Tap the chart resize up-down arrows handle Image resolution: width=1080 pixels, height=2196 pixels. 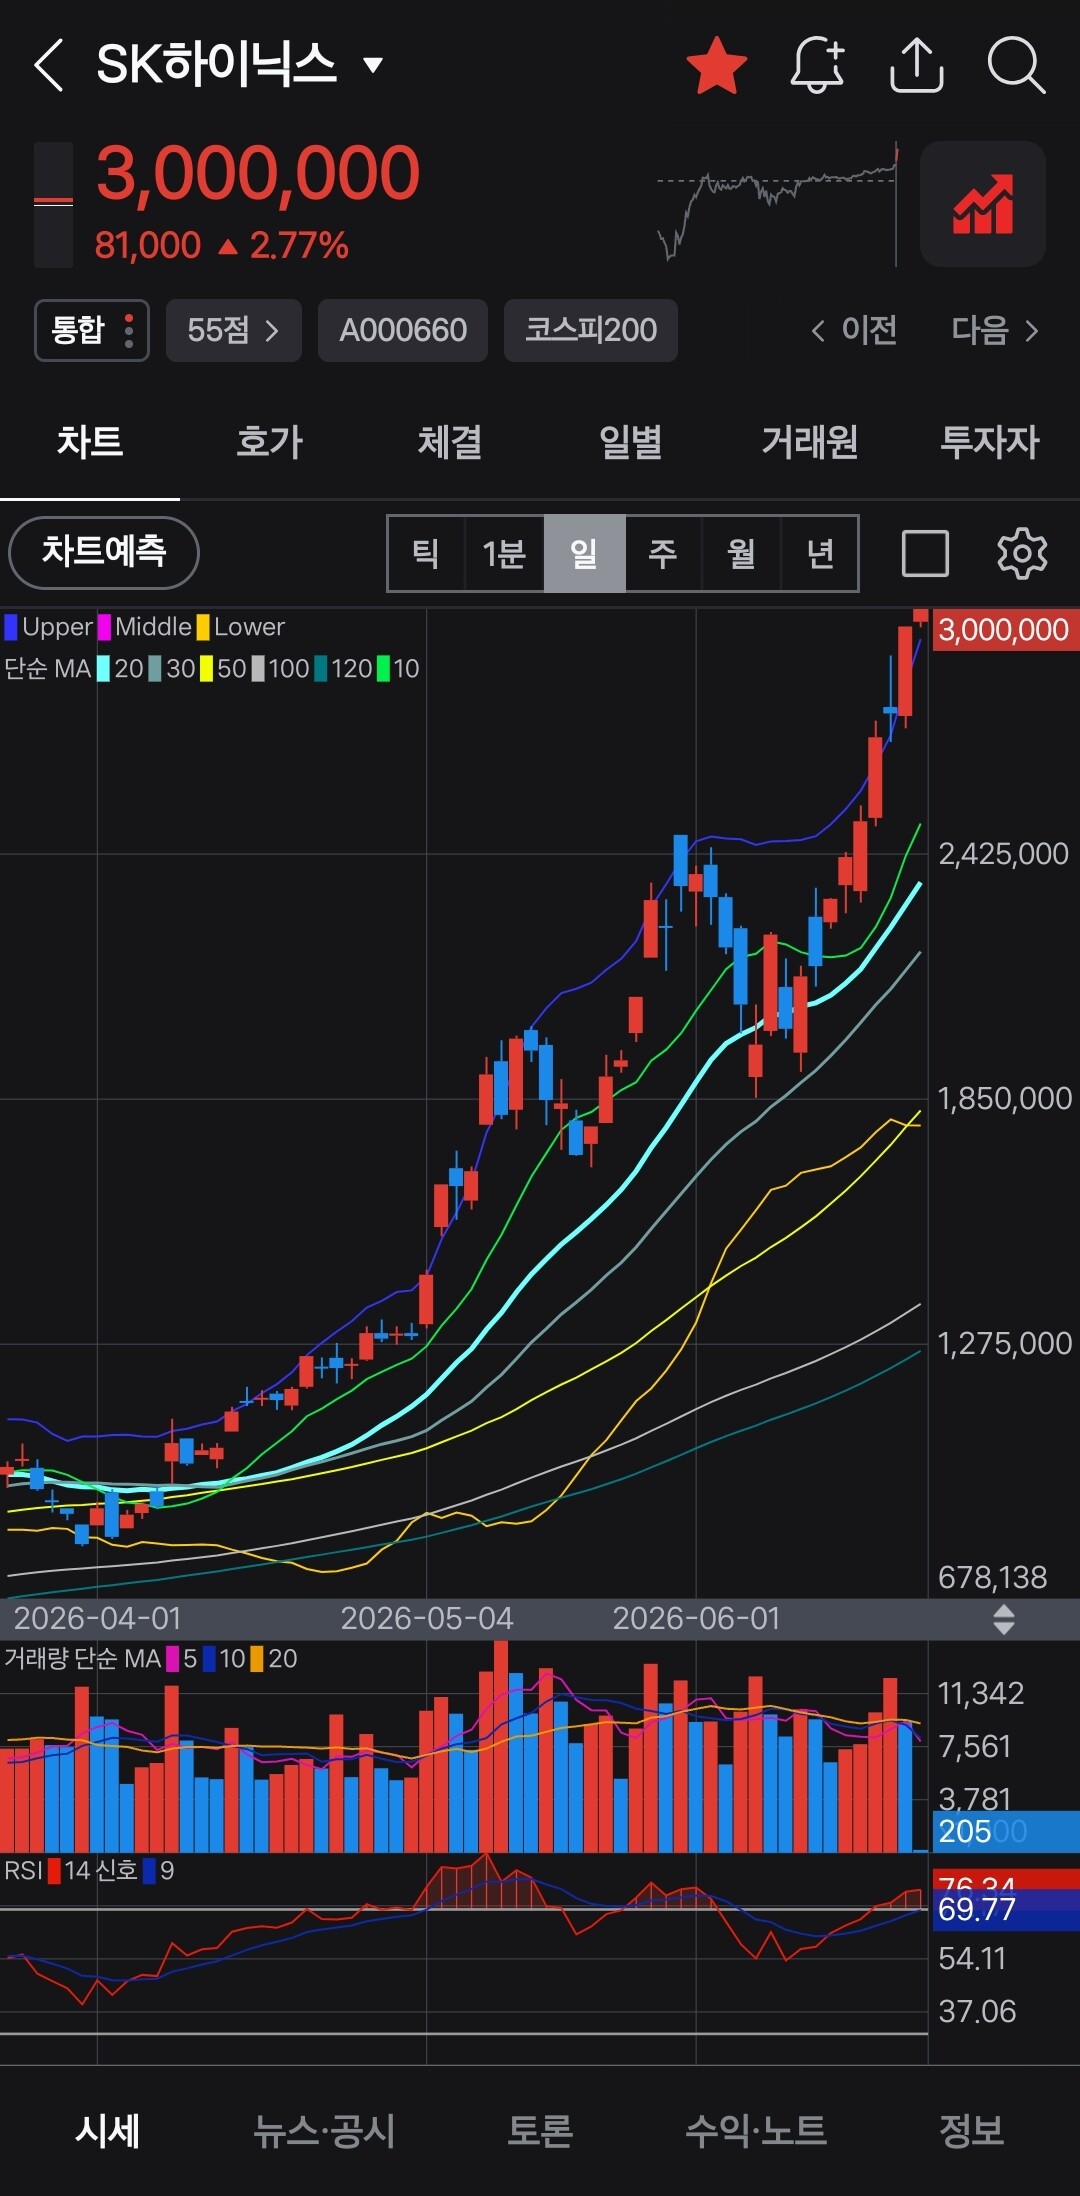click(1004, 1619)
